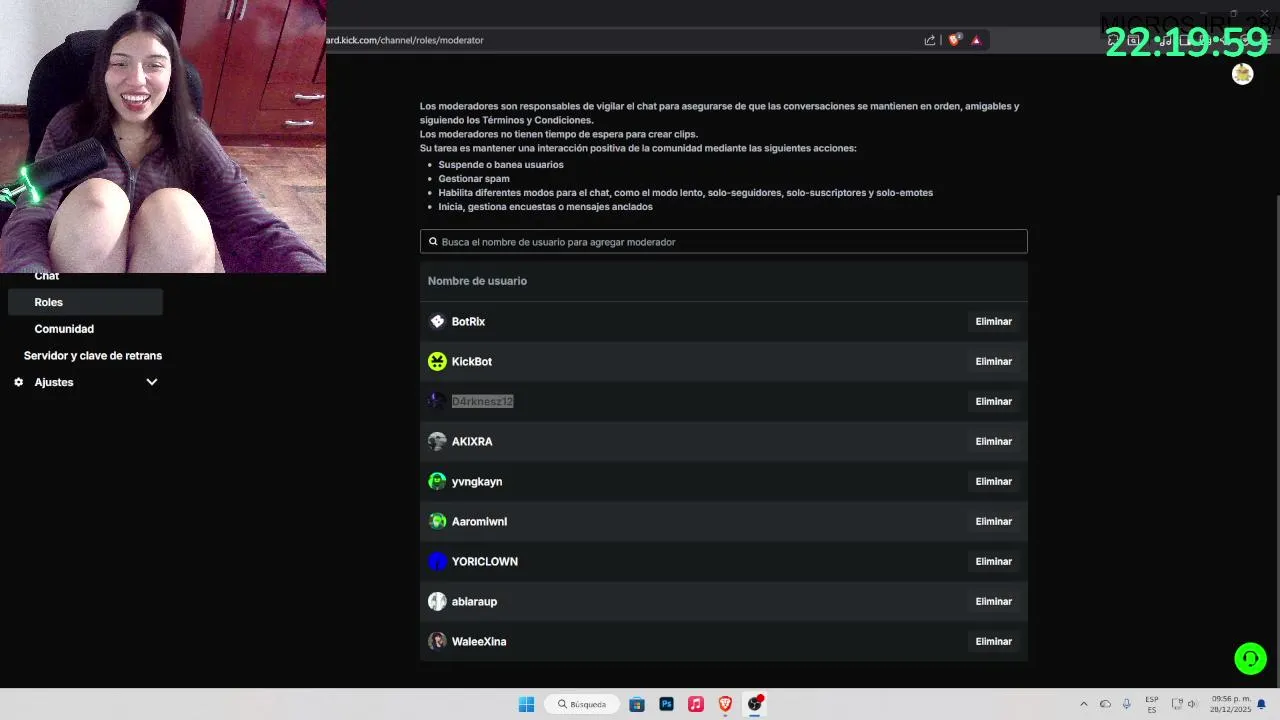Open OBS Studio from taskbar
Screen dimensions: 1280x720
755,704
